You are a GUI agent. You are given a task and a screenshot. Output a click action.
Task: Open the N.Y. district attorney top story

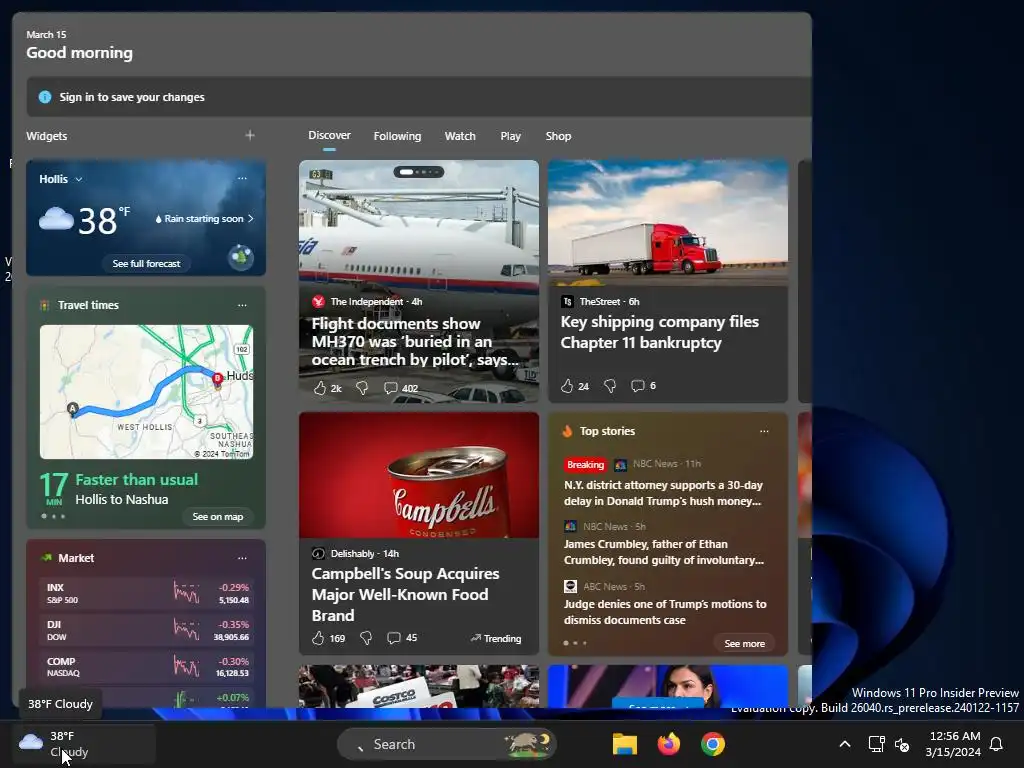(x=664, y=493)
